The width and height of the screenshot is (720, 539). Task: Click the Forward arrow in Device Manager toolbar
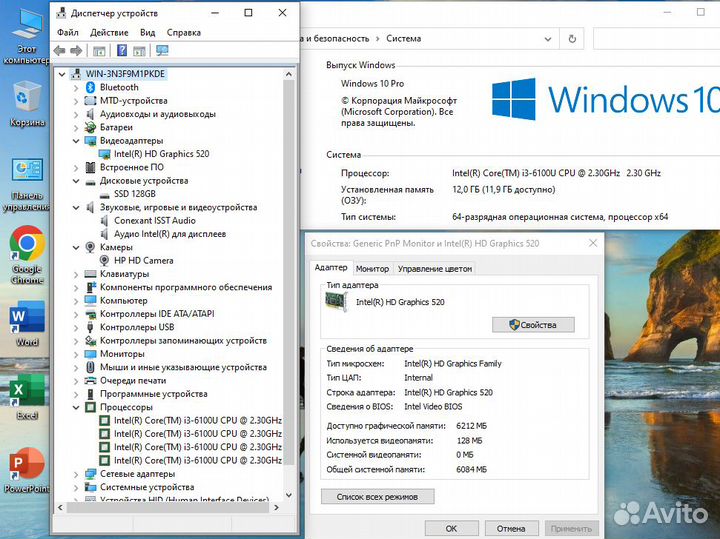pos(76,51)
